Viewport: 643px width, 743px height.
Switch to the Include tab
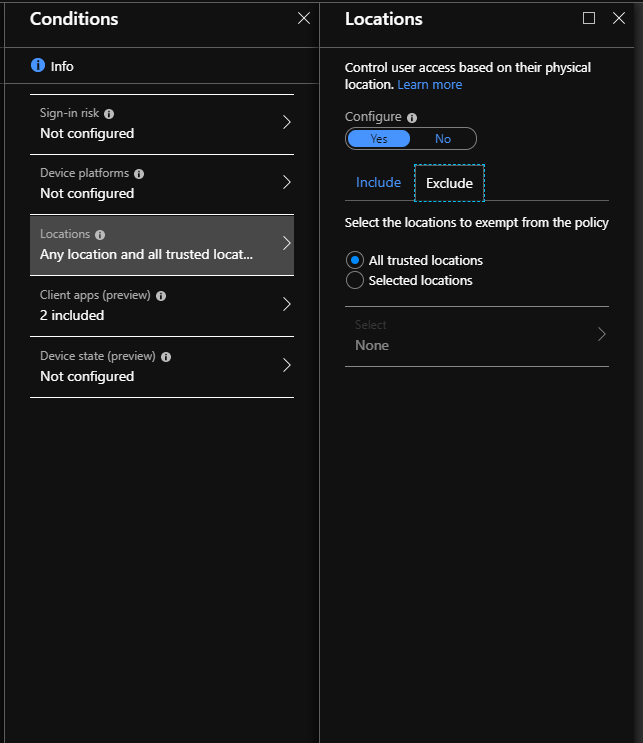point(378,183)
